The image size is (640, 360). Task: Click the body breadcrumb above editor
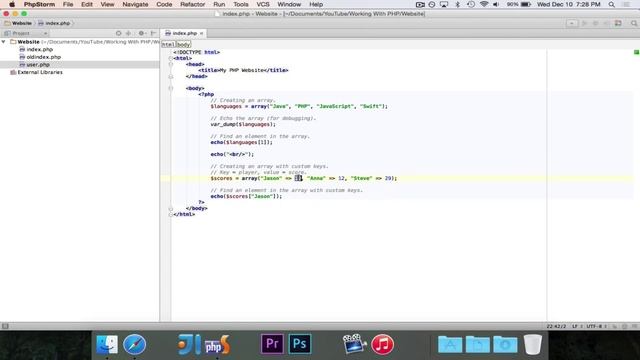pos(183,44)
